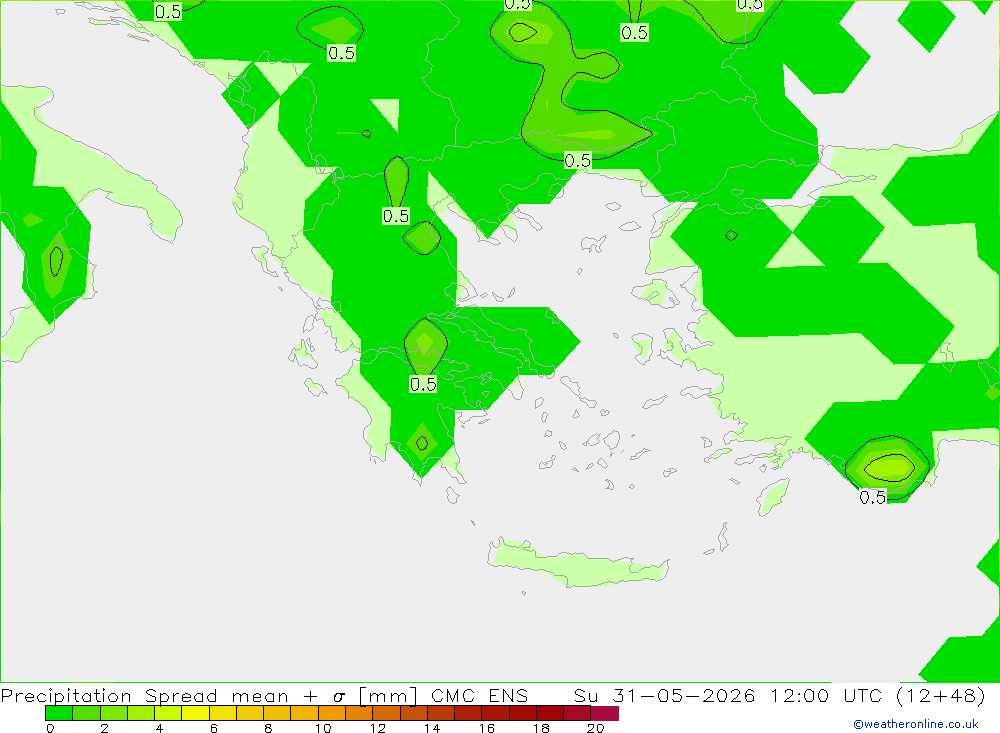The width and height of the screenshot is (1000, 733).
Task: Click the 0.5 label under the Turkish yellow-green maximum
Action: click(872, 497)
